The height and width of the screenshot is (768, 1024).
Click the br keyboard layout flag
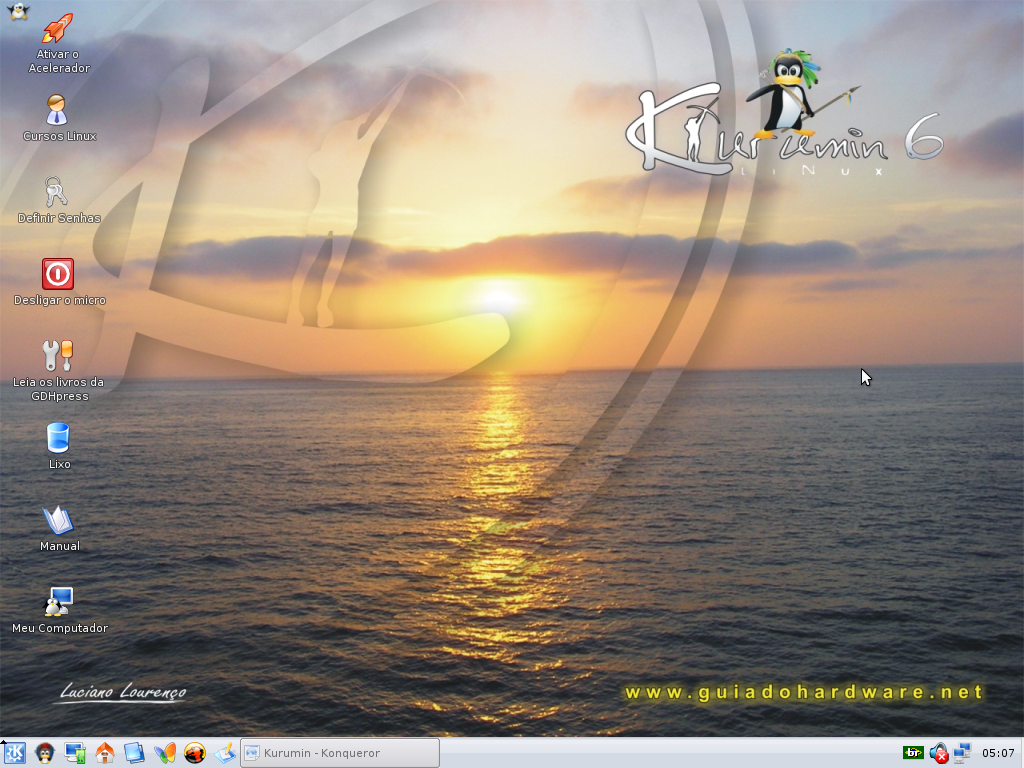coord(913,753)
